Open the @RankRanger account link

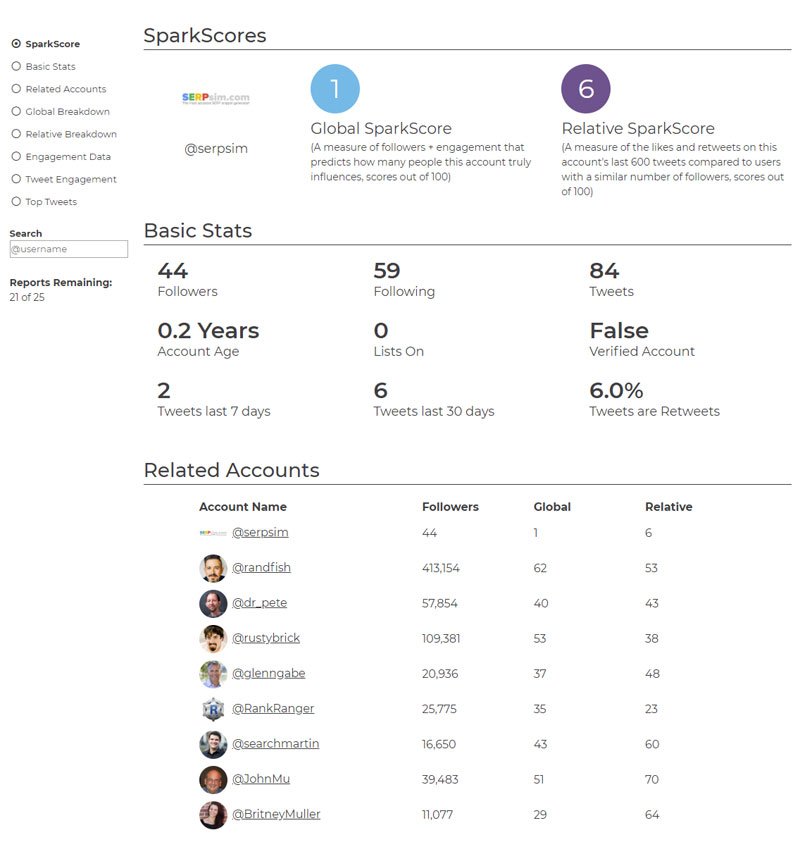273,709
